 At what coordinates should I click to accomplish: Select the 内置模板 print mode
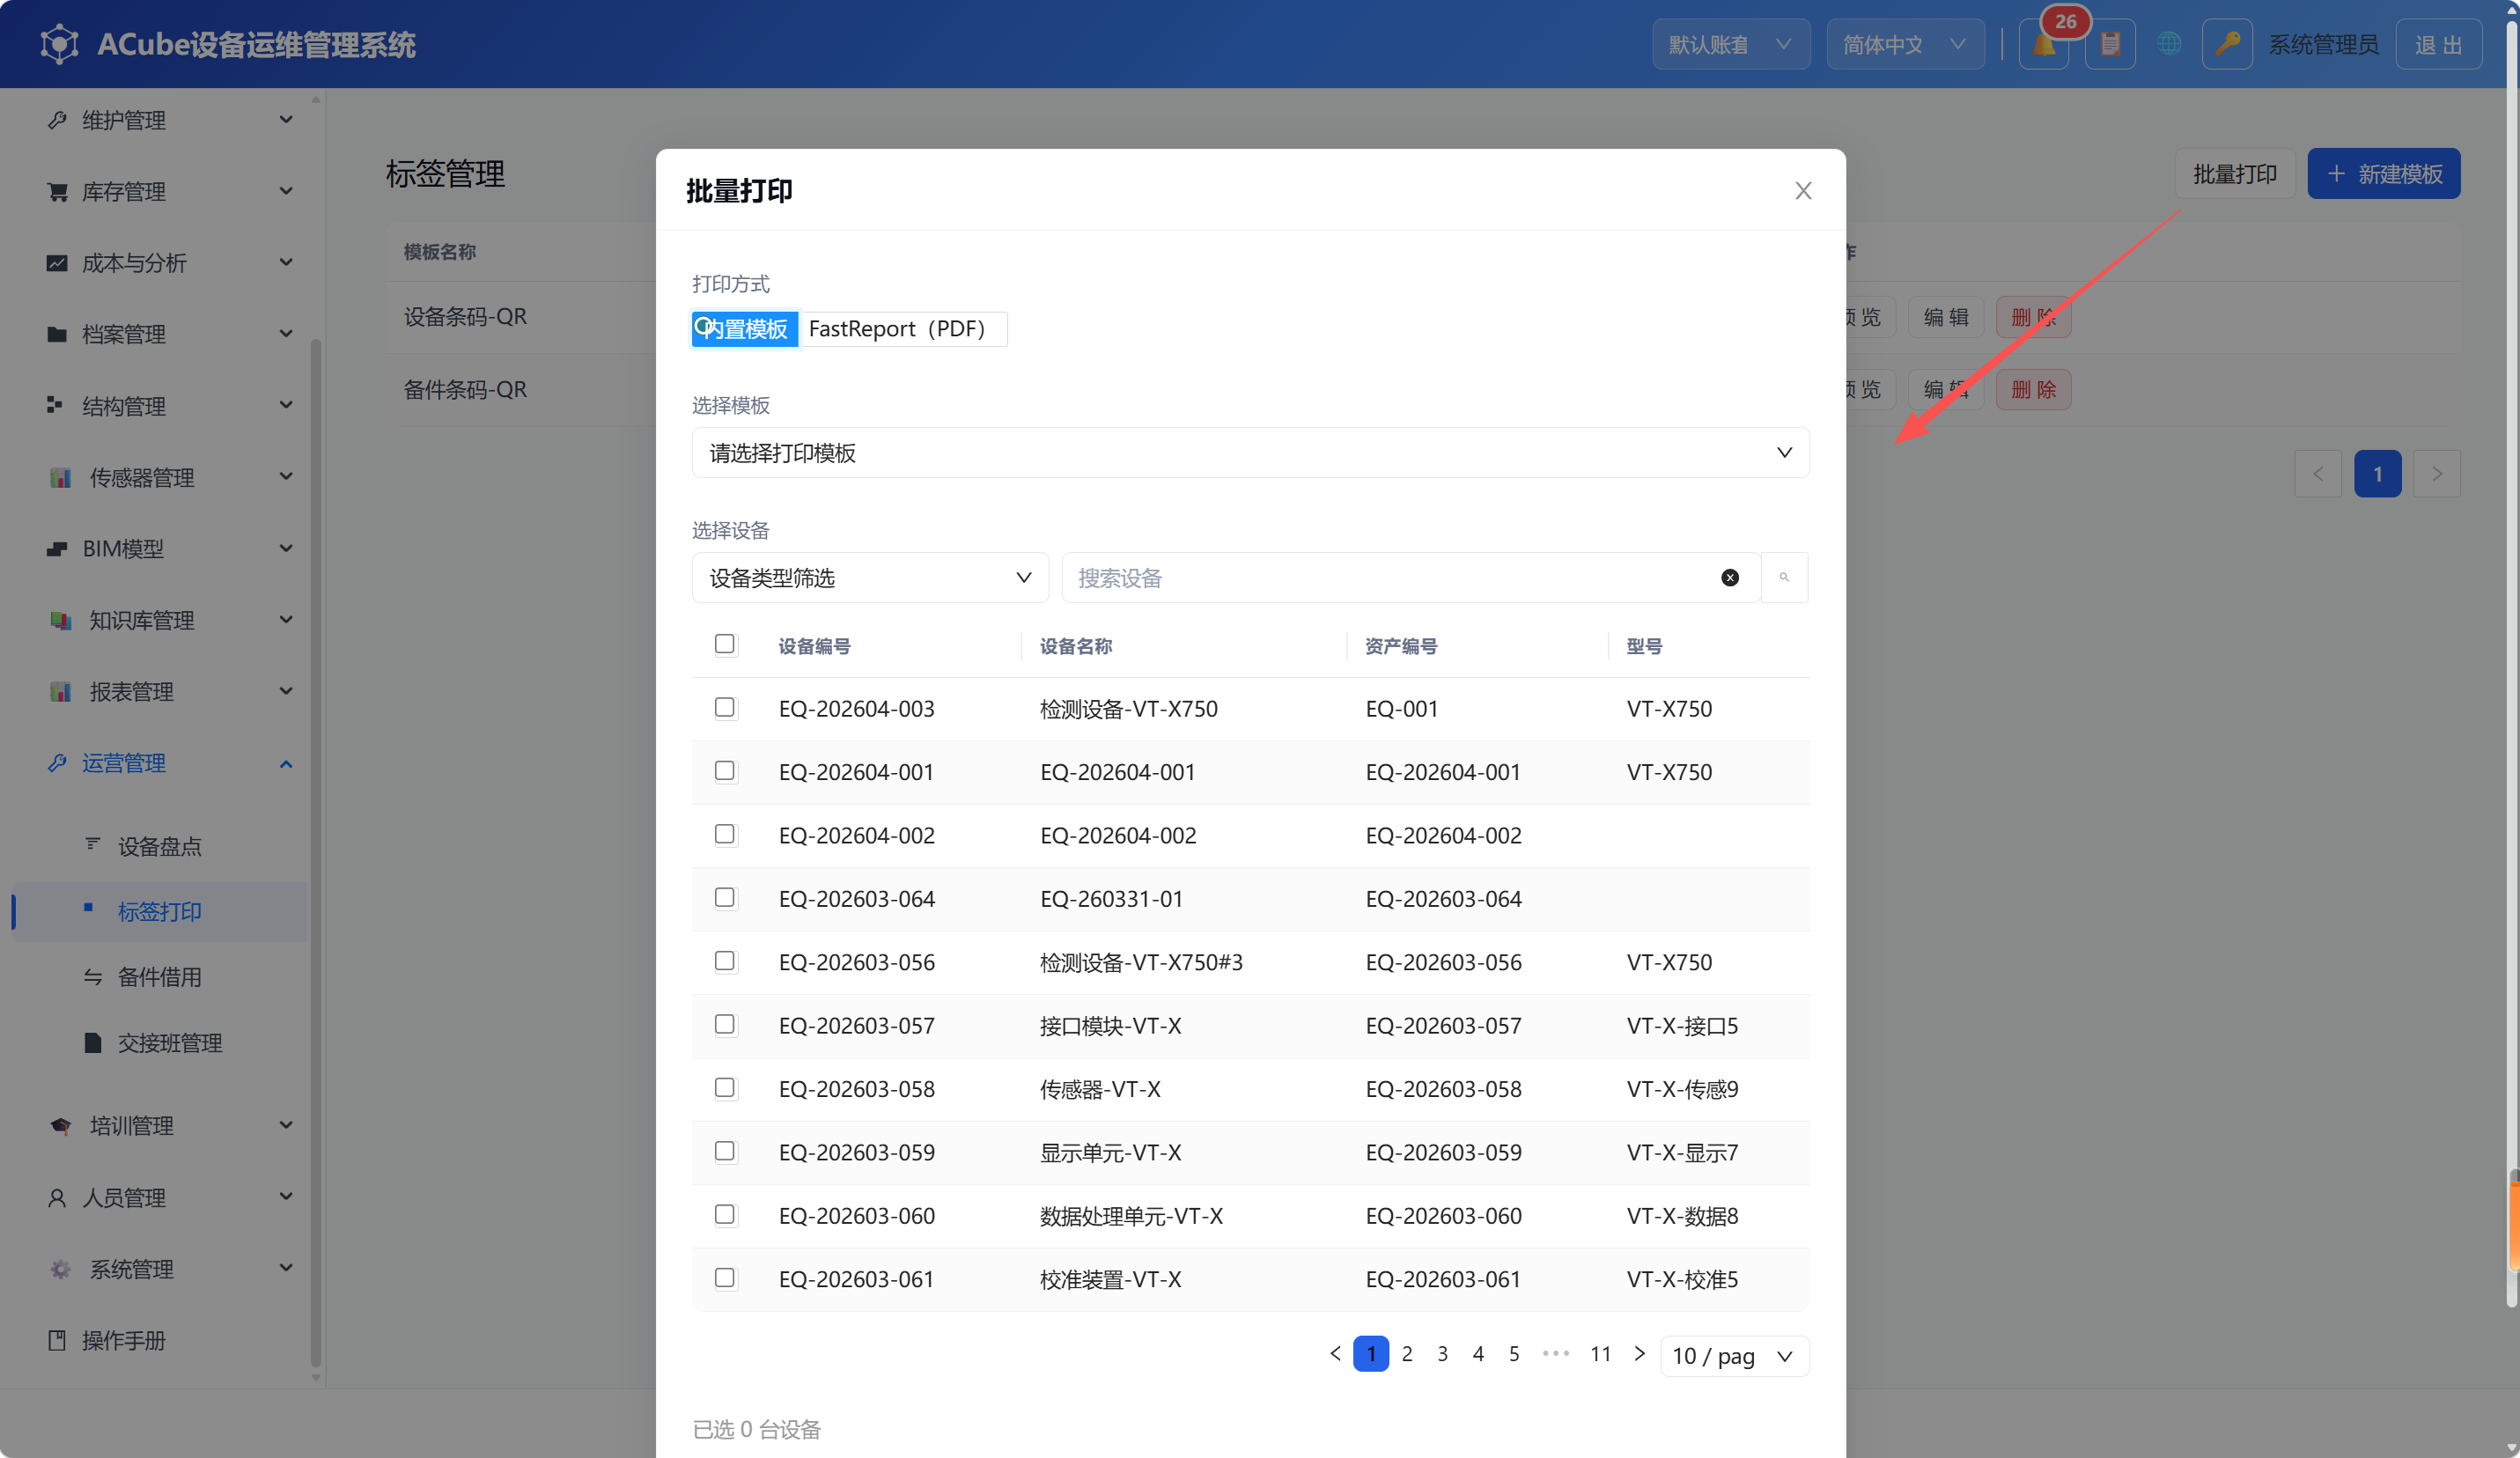click(745, 328)
